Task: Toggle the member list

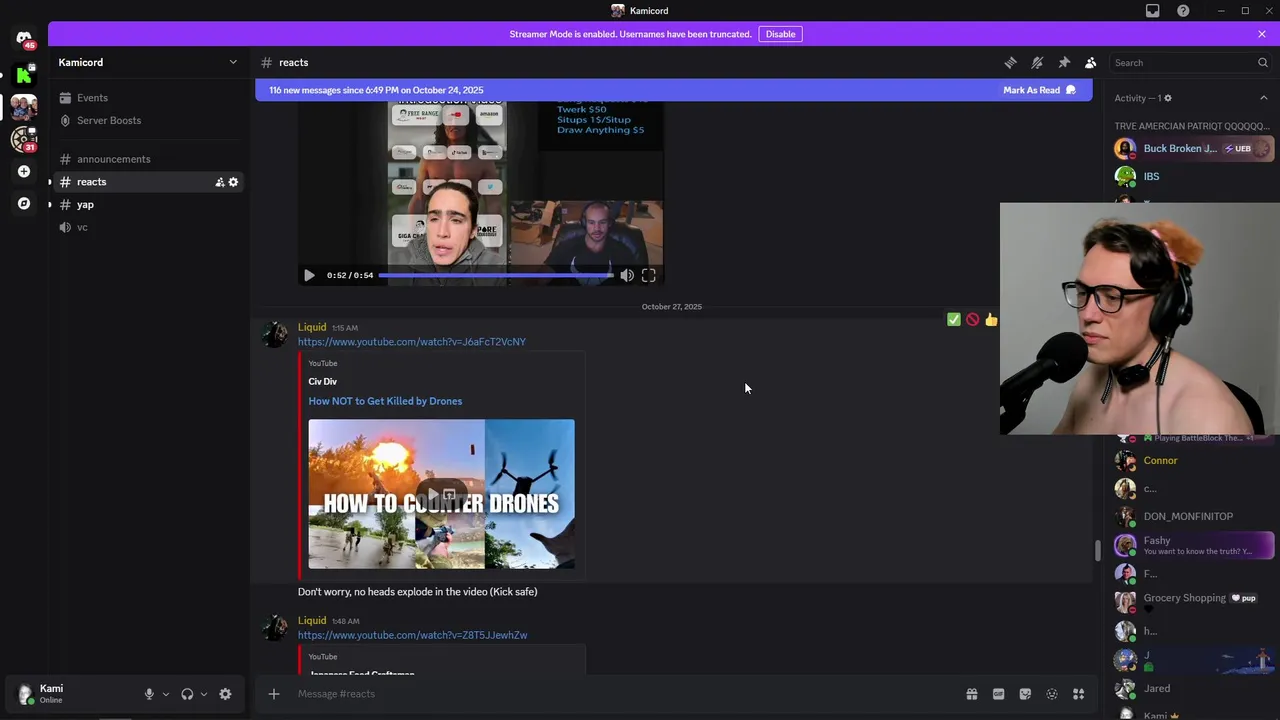Action: 1090,62
